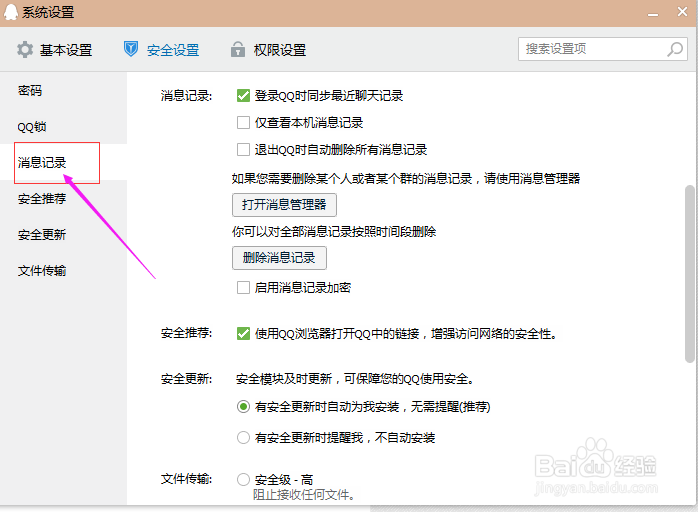698x512 pixels.
Task: Select QQ锁 in the left sidebar
Action: [32, 127]
